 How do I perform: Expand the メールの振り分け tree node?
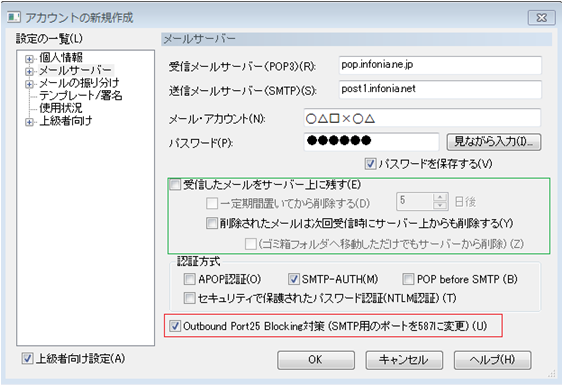coord(29,84)
